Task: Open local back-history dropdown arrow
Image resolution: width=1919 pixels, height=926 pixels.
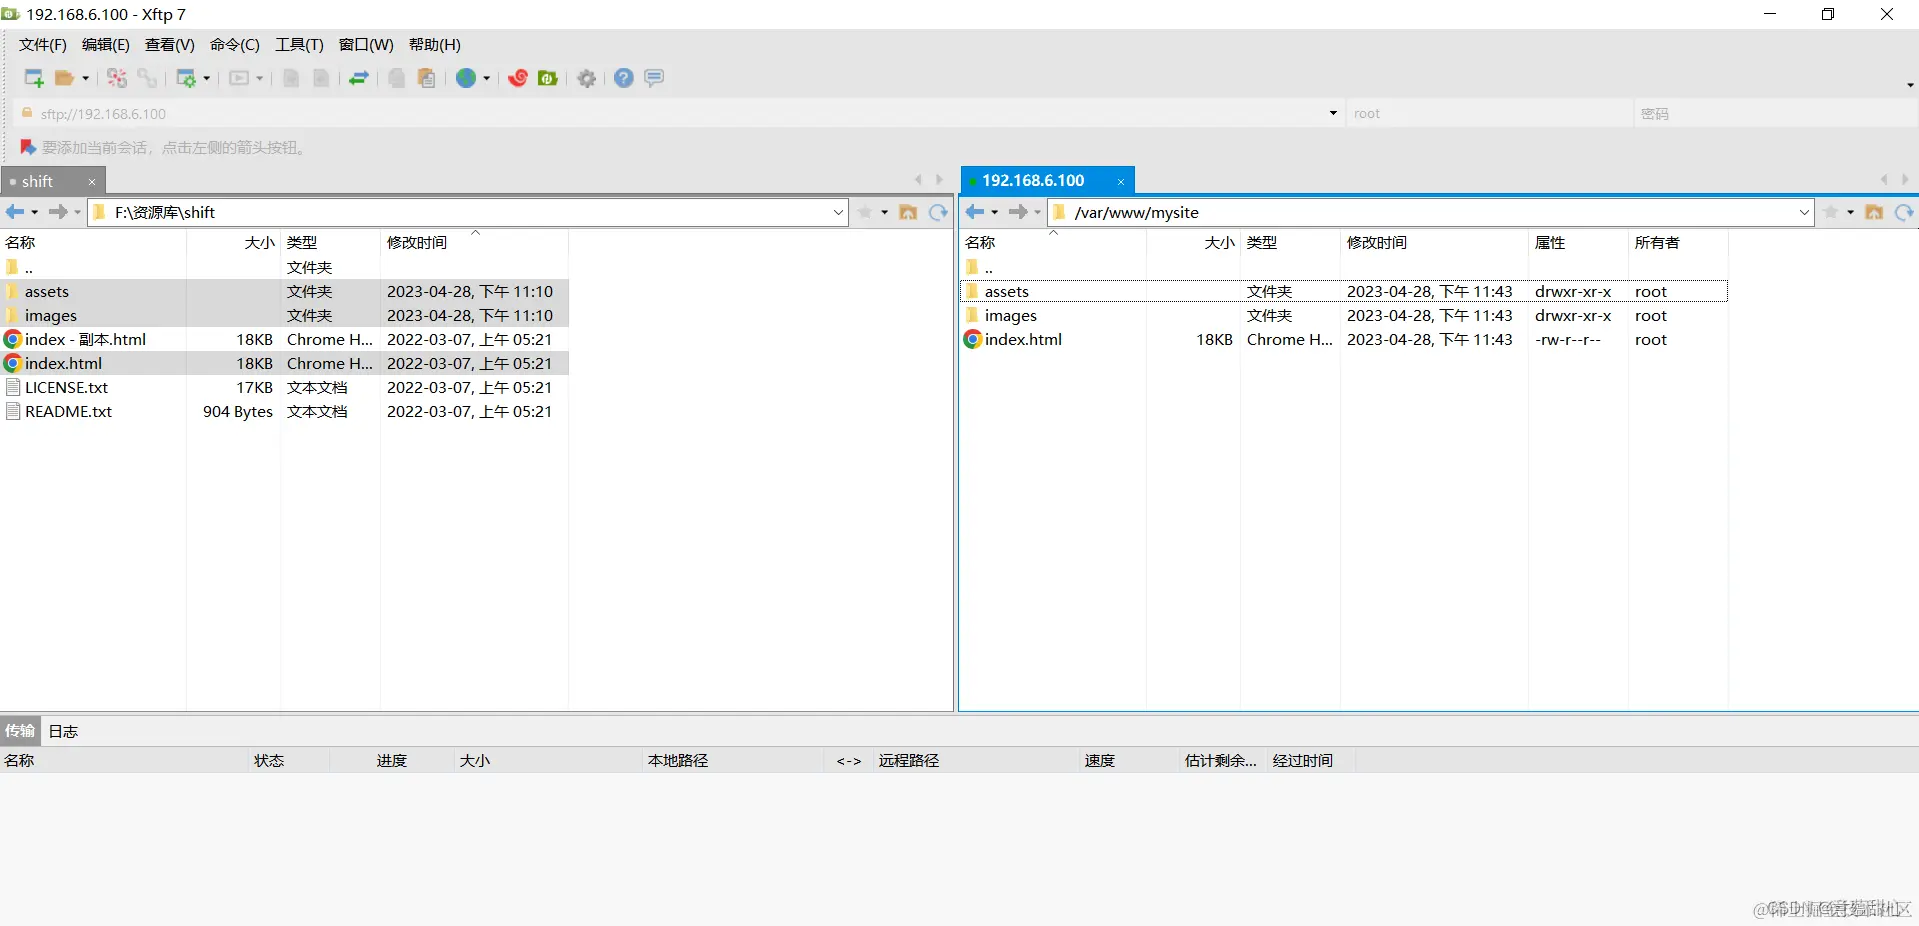Action: 35,212
